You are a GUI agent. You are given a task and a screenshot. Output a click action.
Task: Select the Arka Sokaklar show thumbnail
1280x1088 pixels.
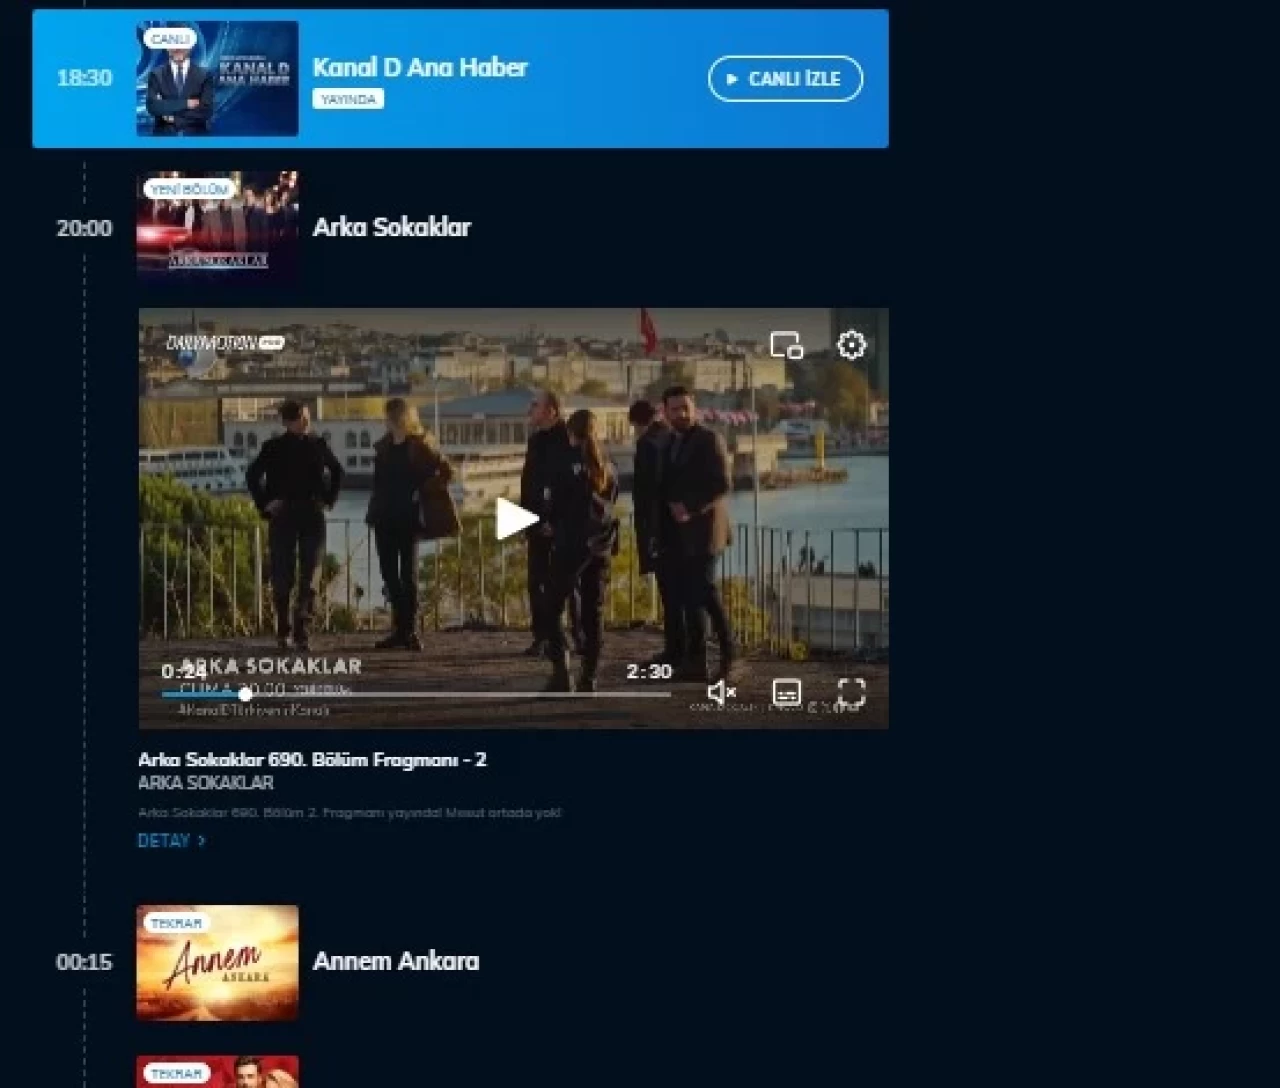217,228
